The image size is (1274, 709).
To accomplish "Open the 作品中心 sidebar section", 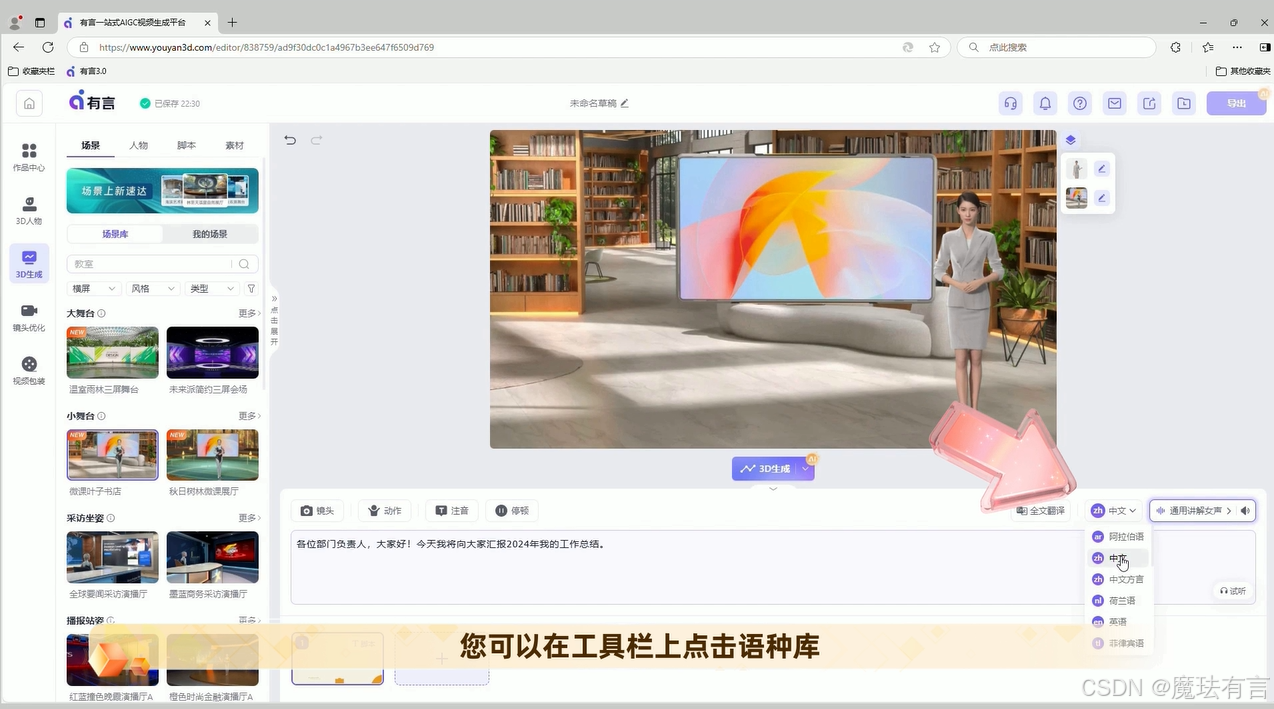I will pyautogui.click(x=29, y=157).
